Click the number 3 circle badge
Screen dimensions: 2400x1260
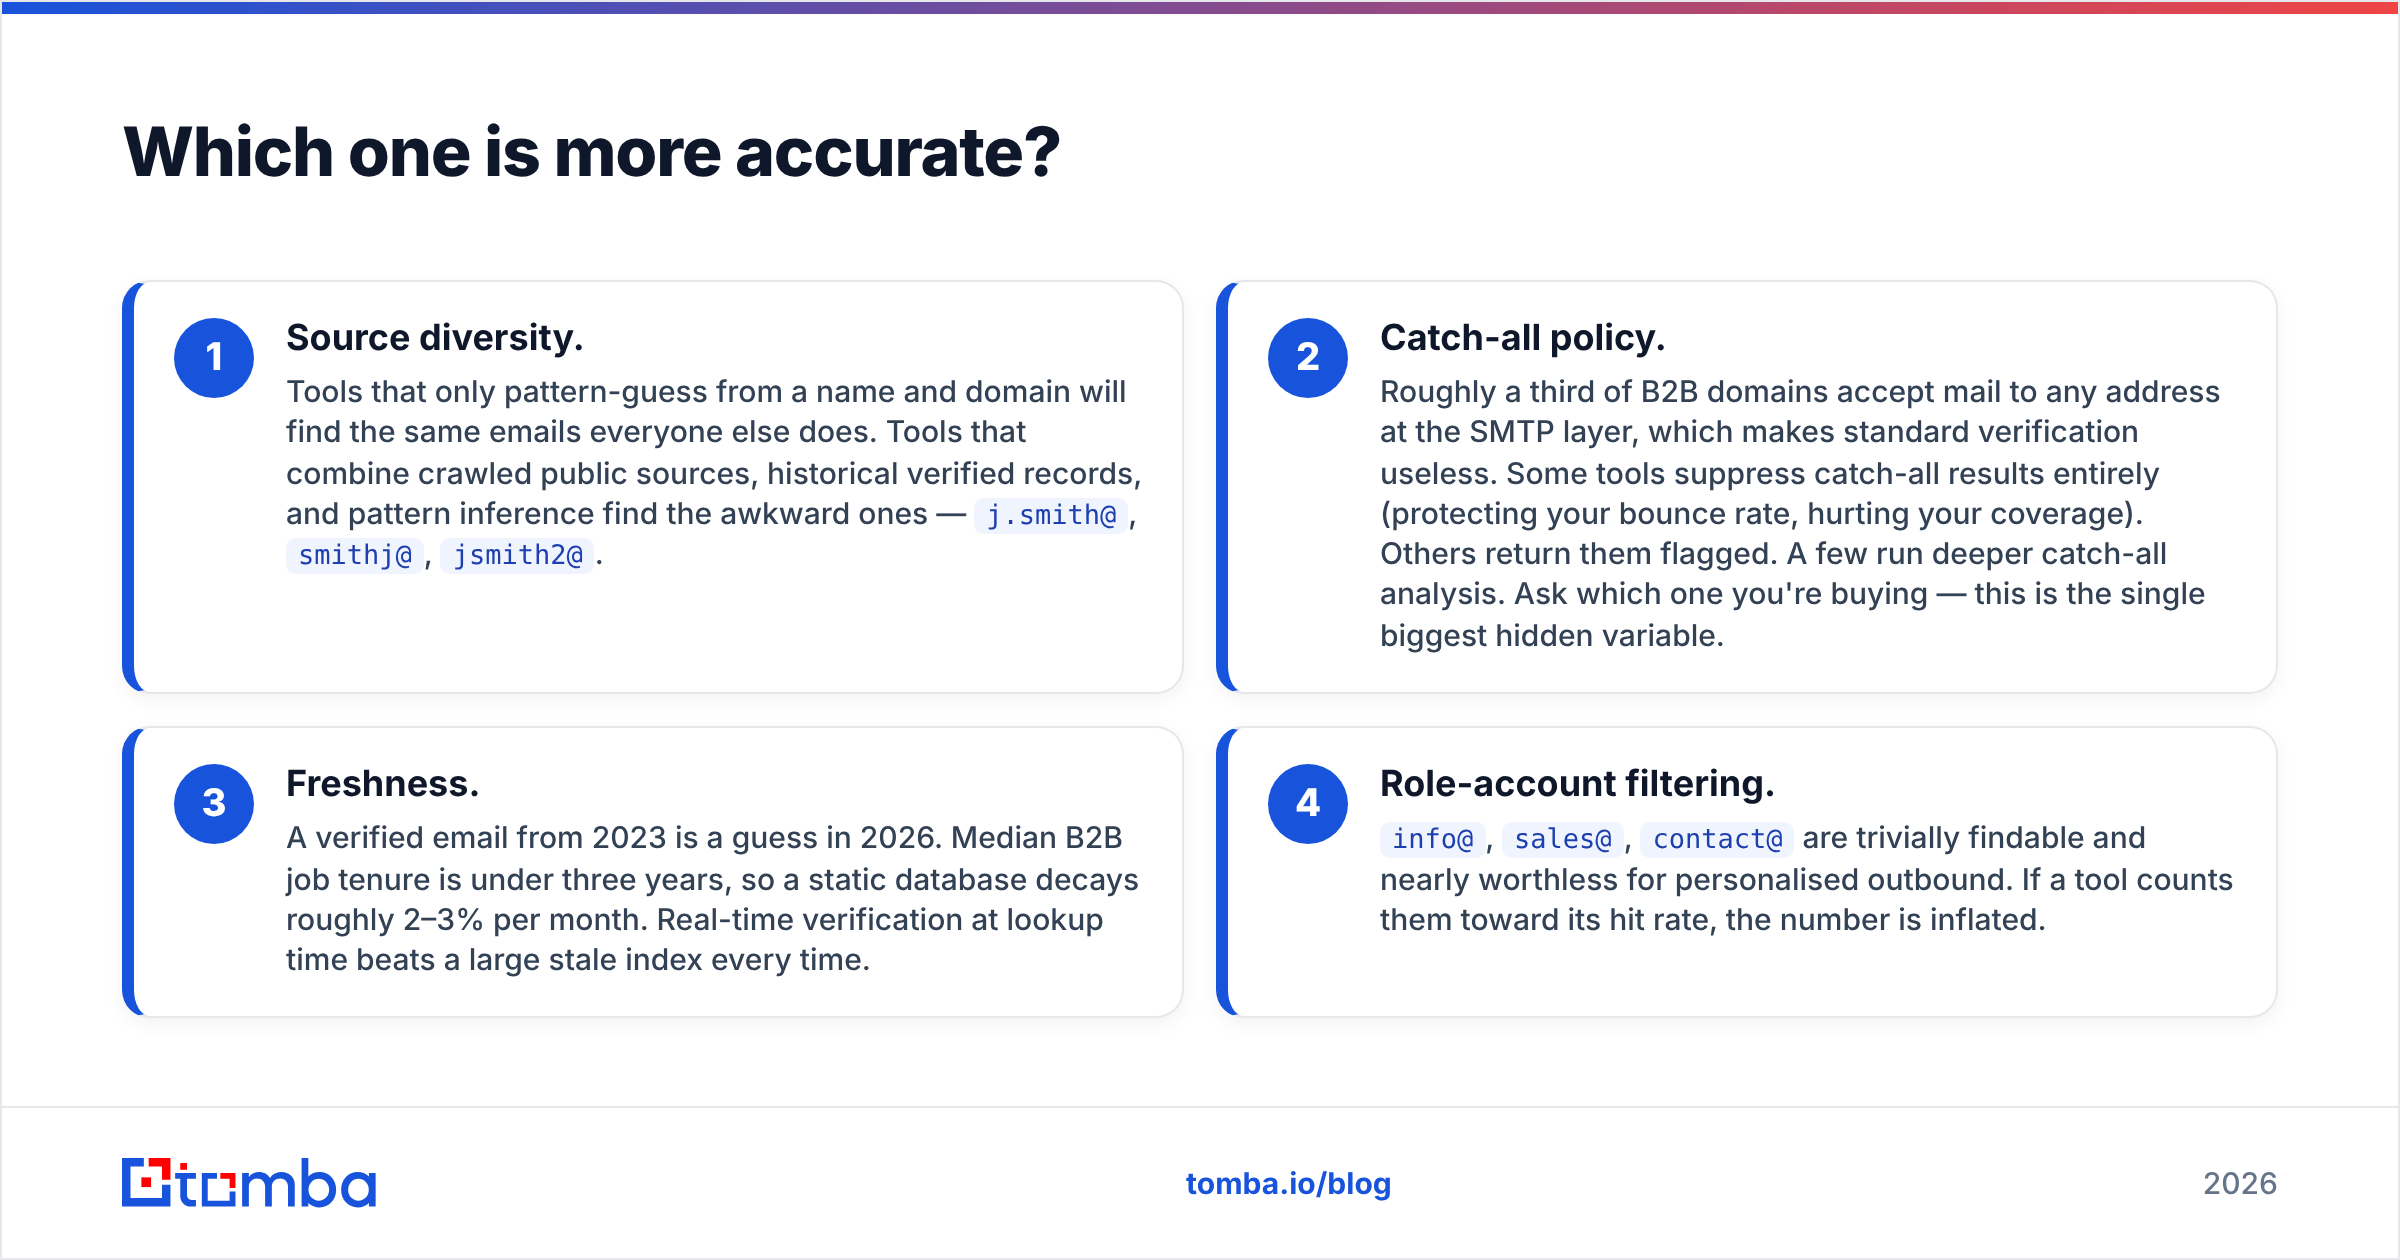point(214,804)
